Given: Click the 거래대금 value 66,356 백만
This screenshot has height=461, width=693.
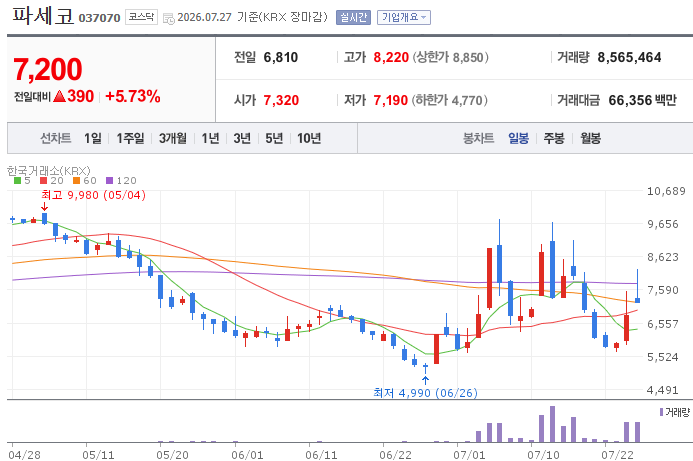Looking at the screenshot, I should (x=642, y=100).
